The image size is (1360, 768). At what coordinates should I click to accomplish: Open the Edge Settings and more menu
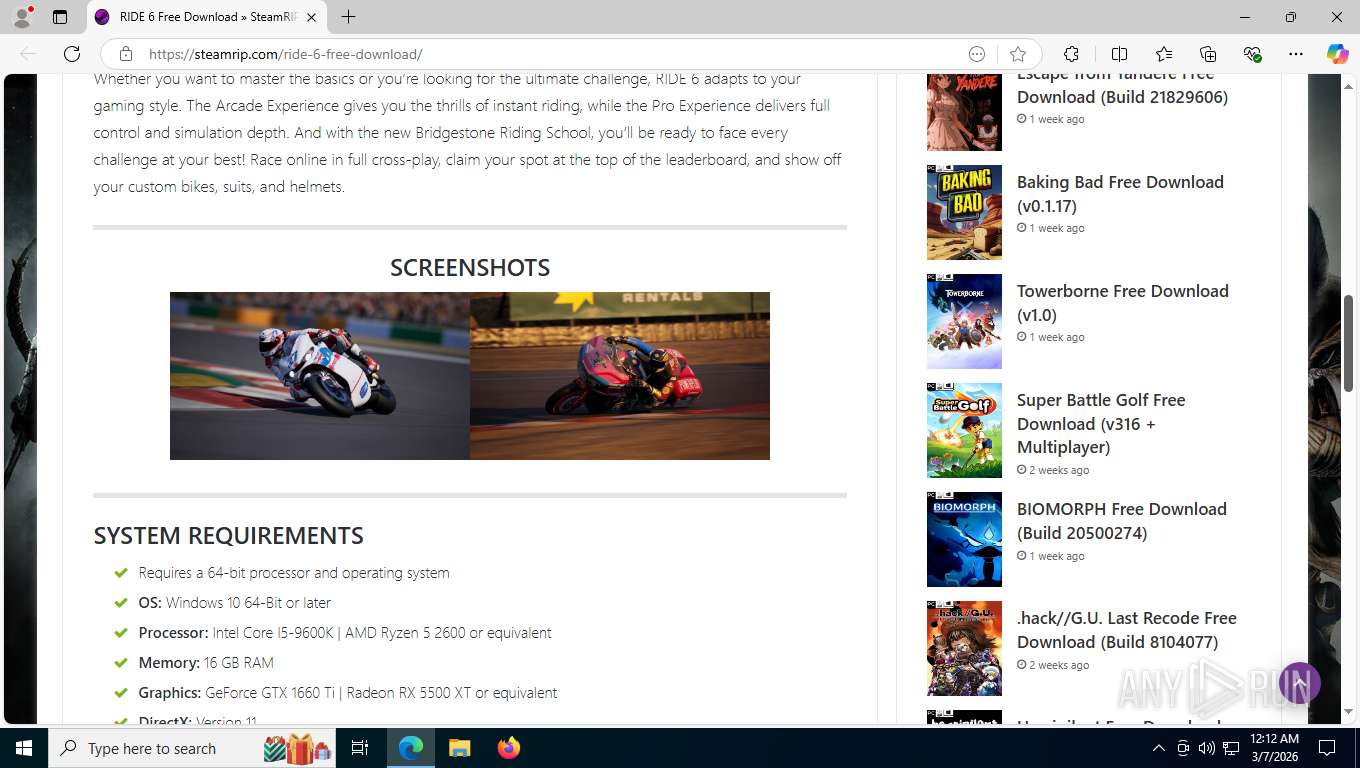1296,54
